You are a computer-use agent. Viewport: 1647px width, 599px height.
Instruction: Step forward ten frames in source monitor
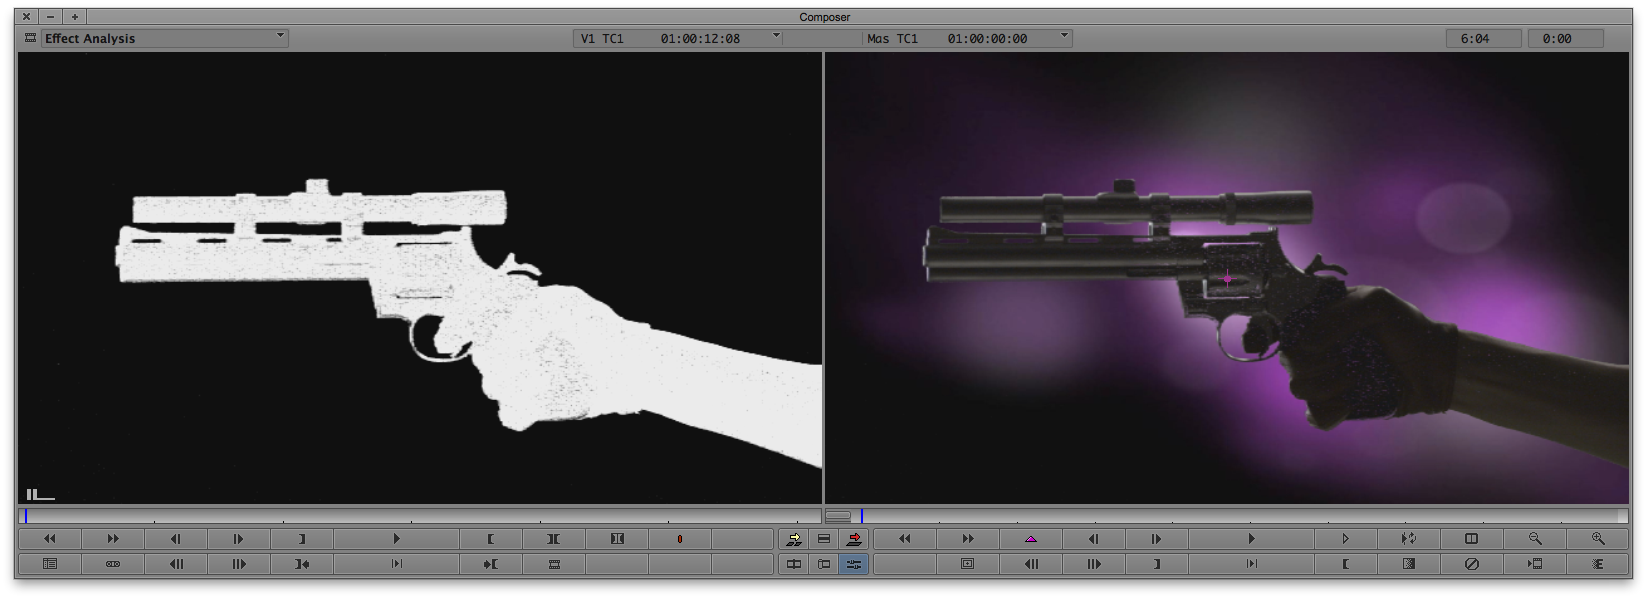tap(238, 564)
